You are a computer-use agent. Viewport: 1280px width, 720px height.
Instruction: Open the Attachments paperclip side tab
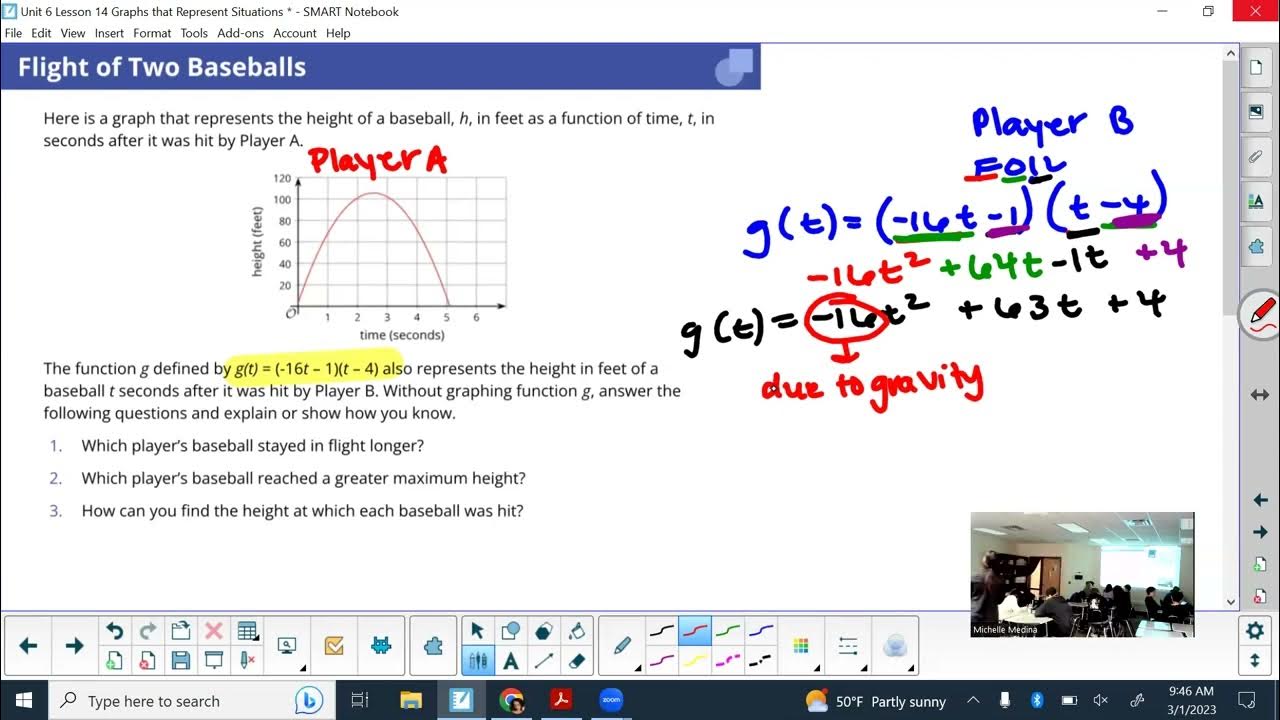[x=1256, y=157]
